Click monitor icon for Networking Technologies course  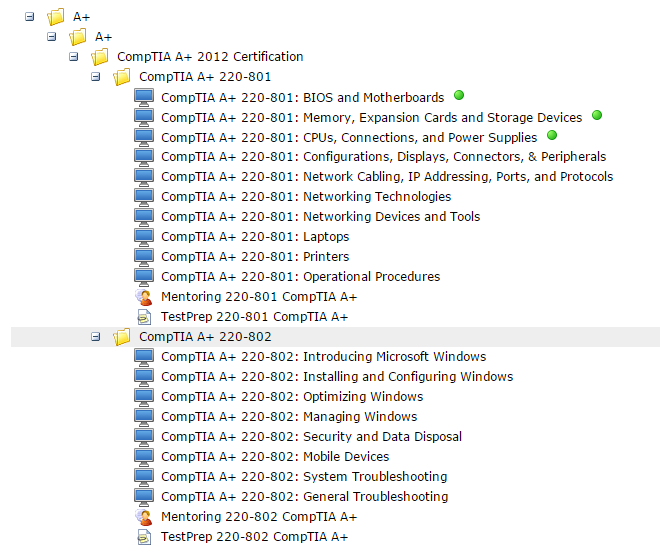tap(144, 197)
